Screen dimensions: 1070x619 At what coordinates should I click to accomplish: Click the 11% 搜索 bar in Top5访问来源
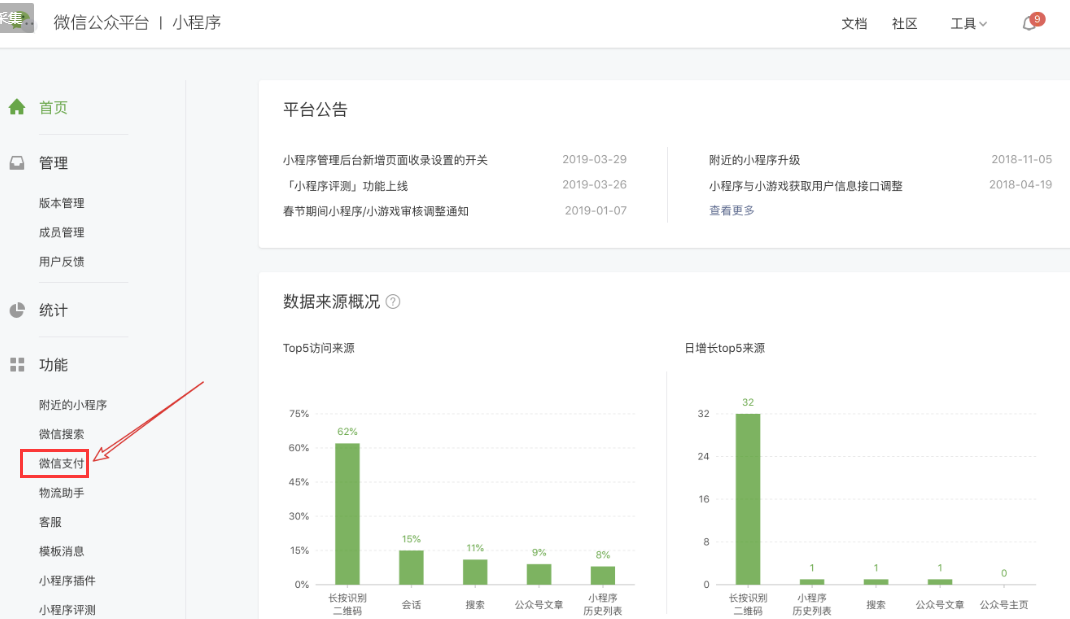click(x=475, y=573)
